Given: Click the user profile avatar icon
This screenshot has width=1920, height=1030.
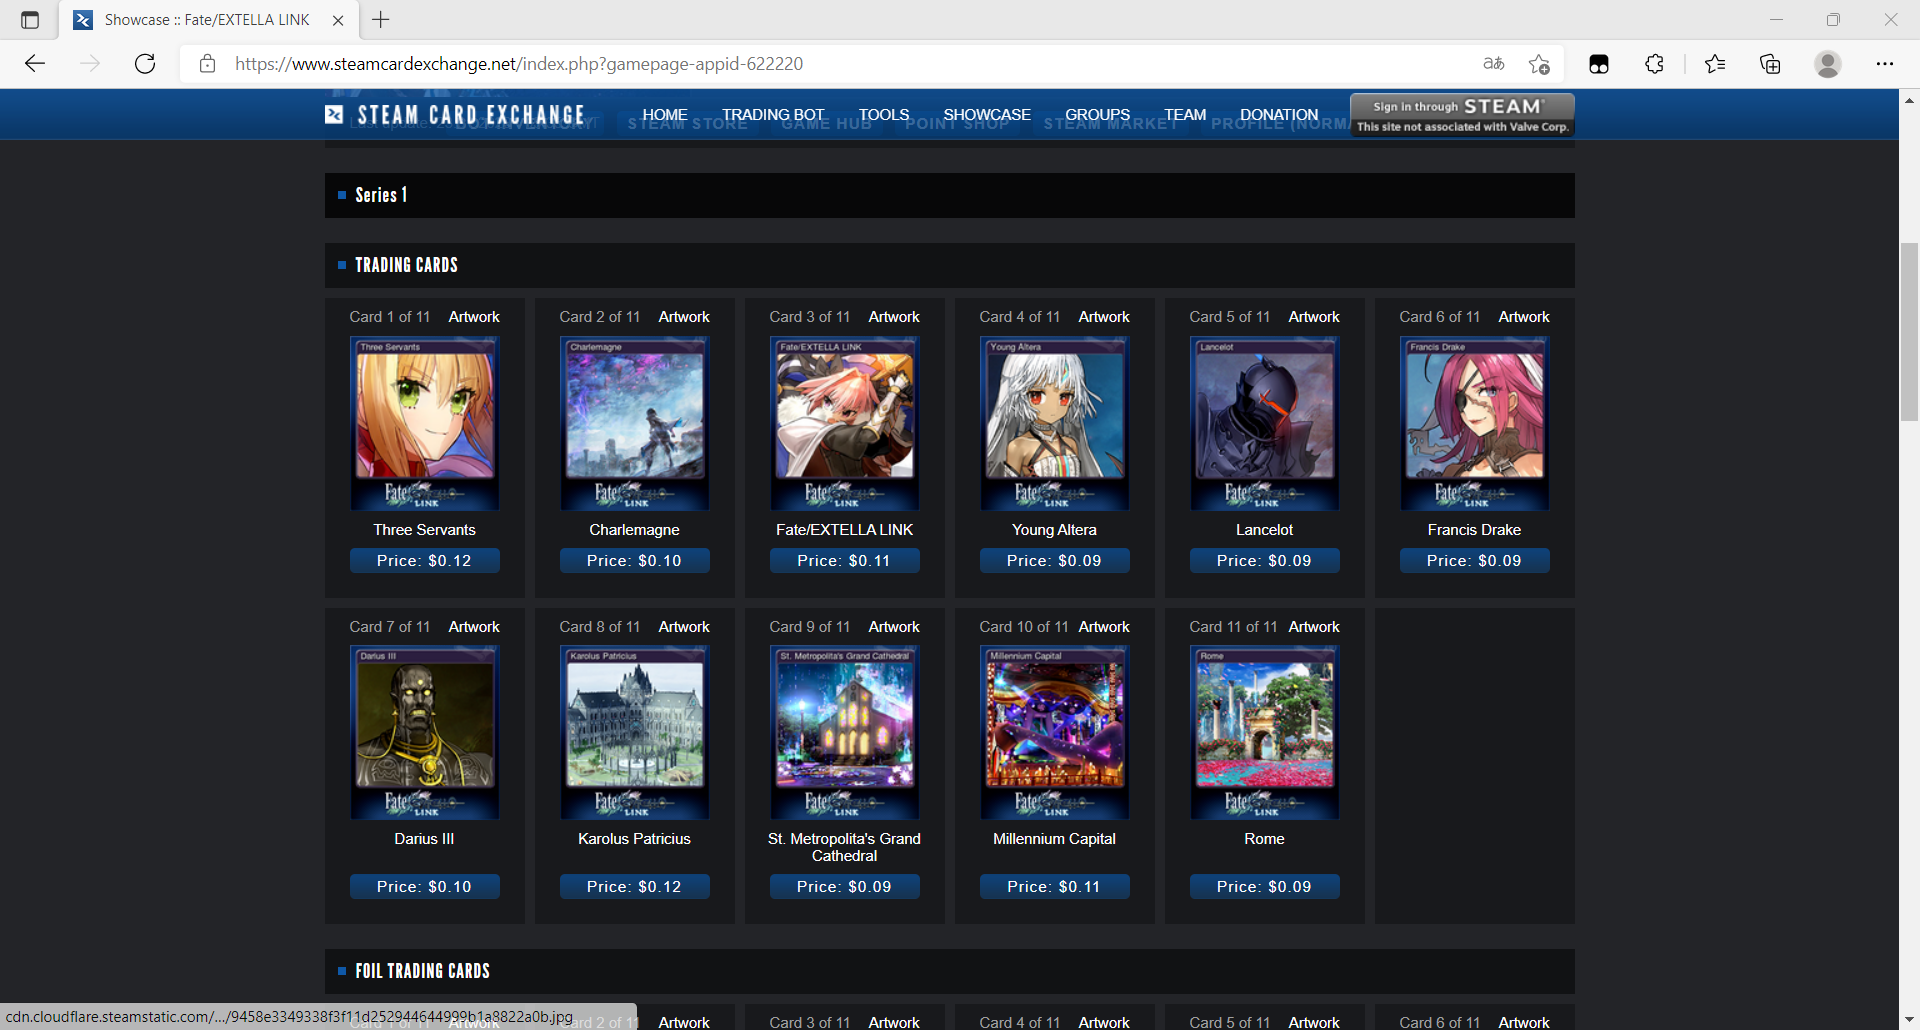Looking at the screenshot, I should (x=1828, y=64).
